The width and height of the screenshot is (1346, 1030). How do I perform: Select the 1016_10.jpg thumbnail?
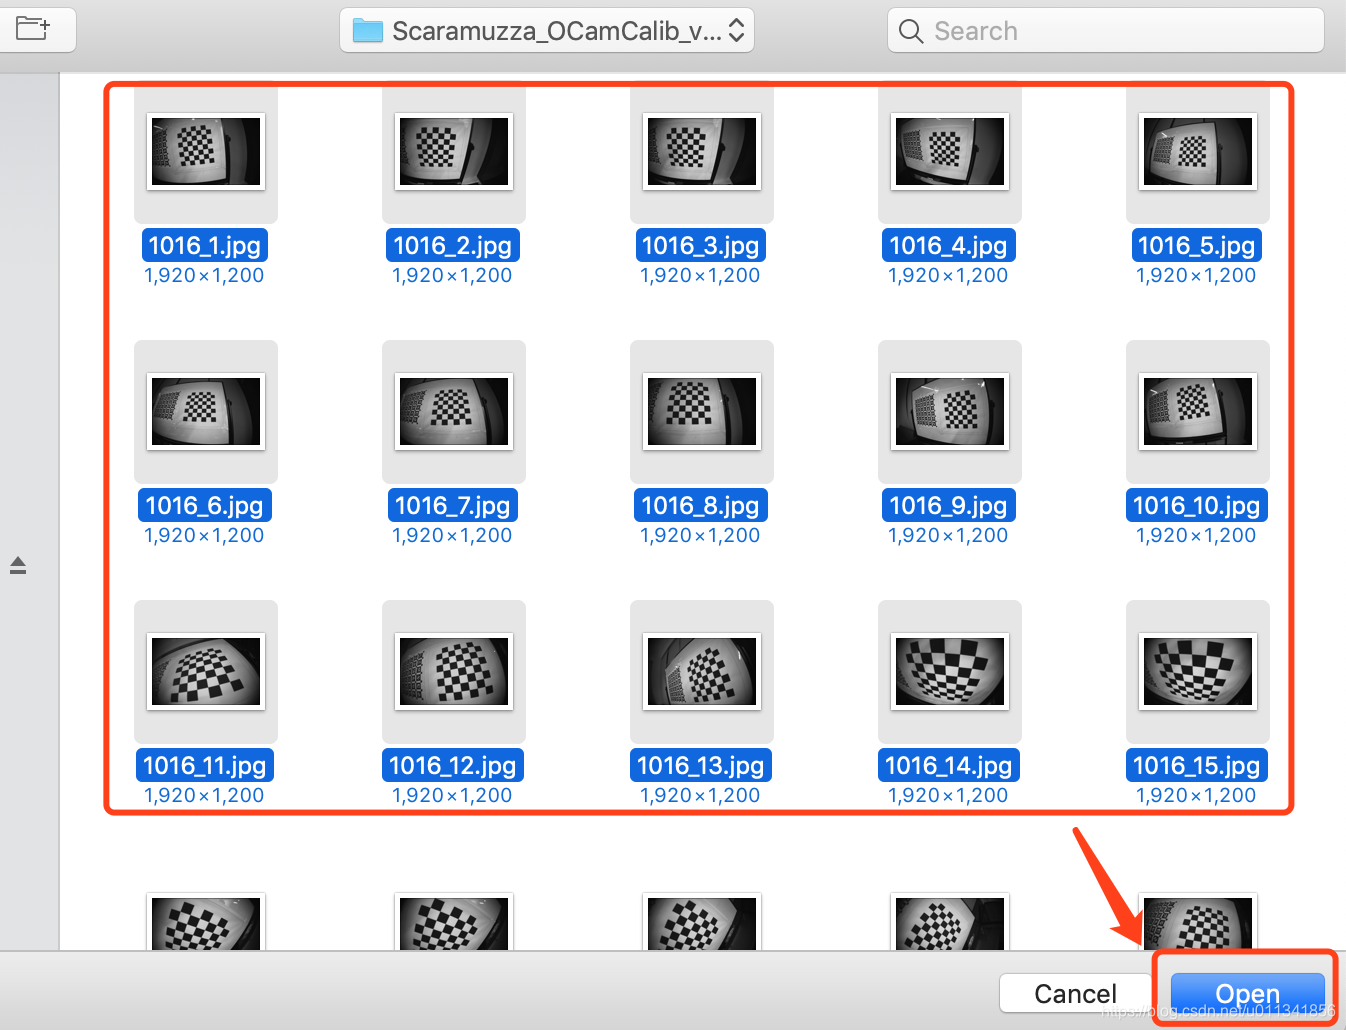pyautogui.click(x=1198, y=411)
